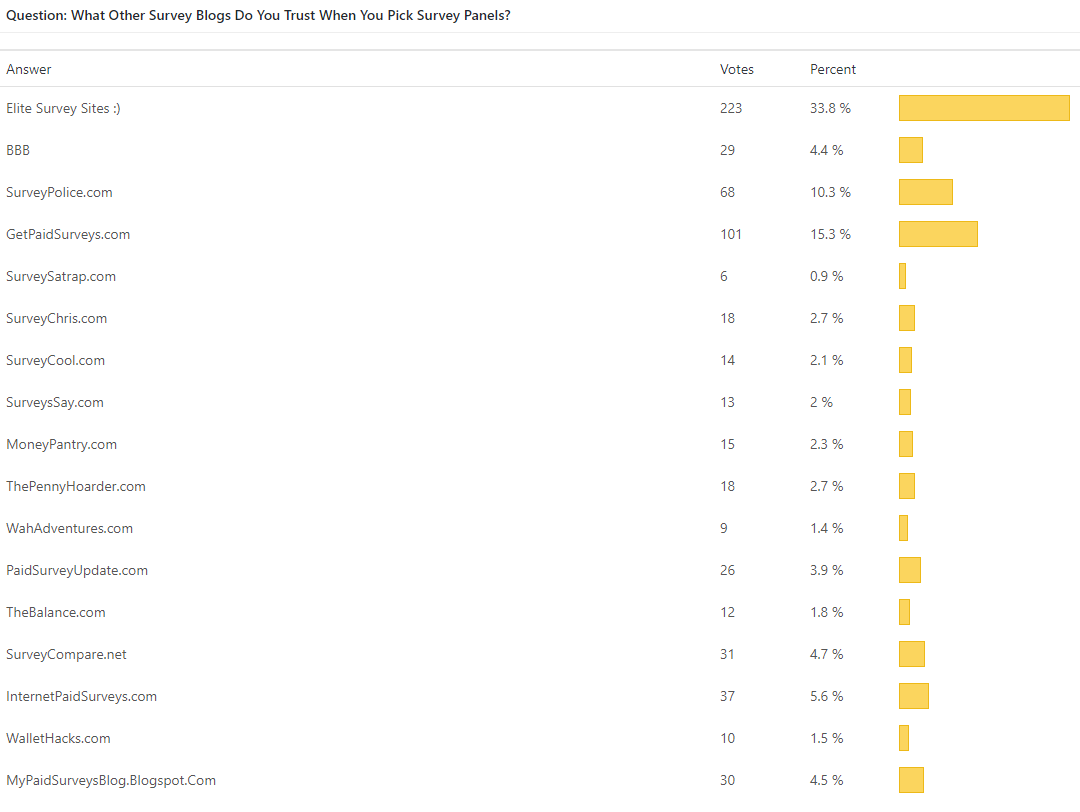The image size is (1080, 812).
Task: Click the 223 votes value
Action: click(731, 108)
